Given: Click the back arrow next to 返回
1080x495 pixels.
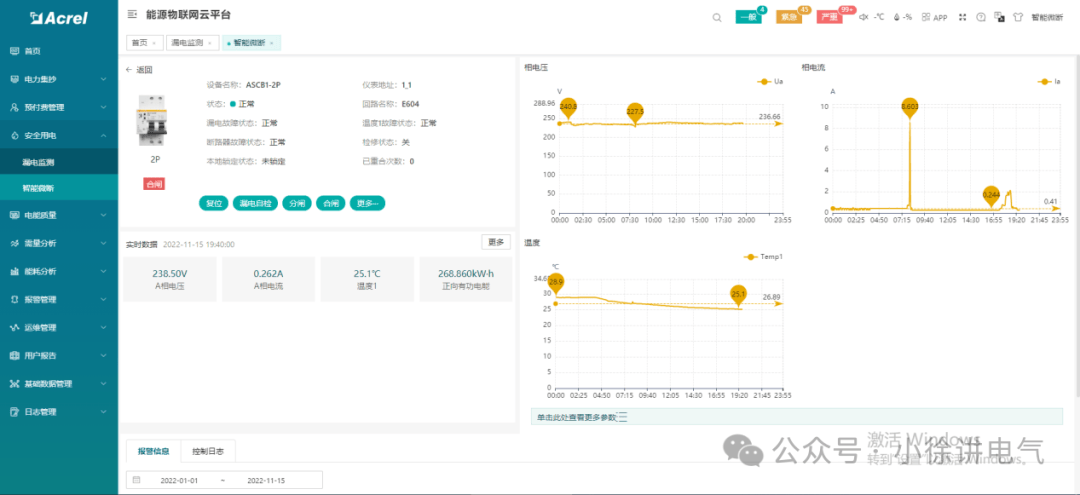Looking at the screenshot, I should pyautogui.click(x=128, y=70).
